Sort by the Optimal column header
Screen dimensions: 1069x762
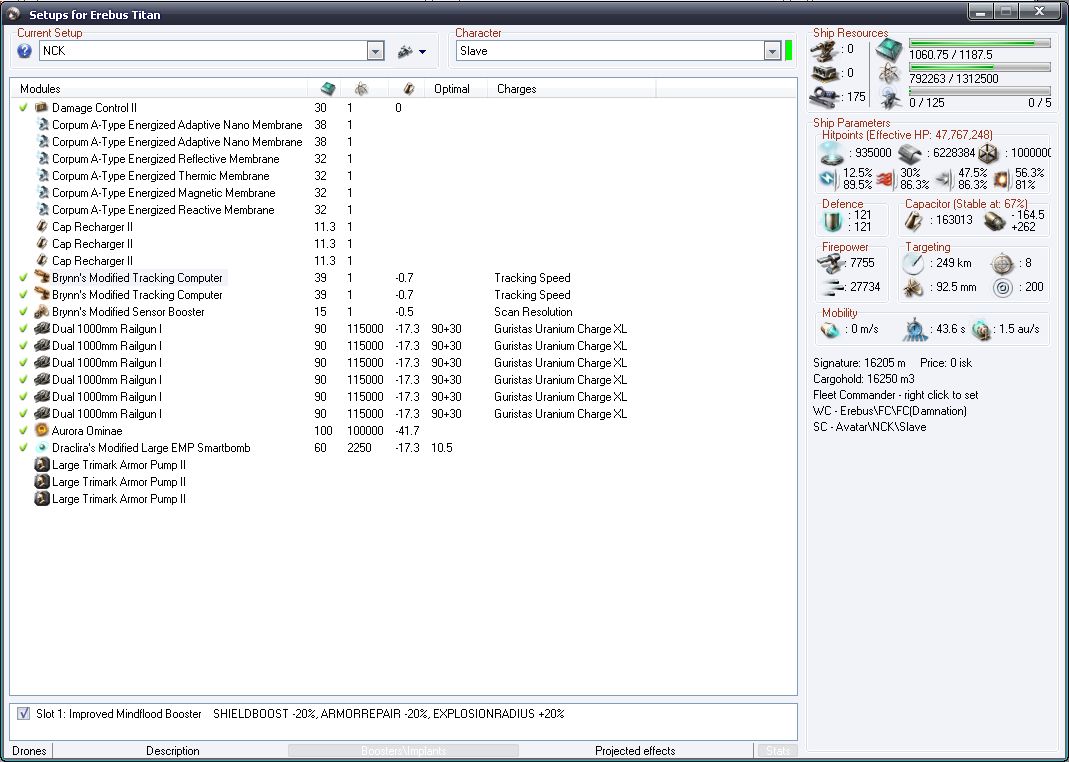pyautogui.click(x=451, y=89)
